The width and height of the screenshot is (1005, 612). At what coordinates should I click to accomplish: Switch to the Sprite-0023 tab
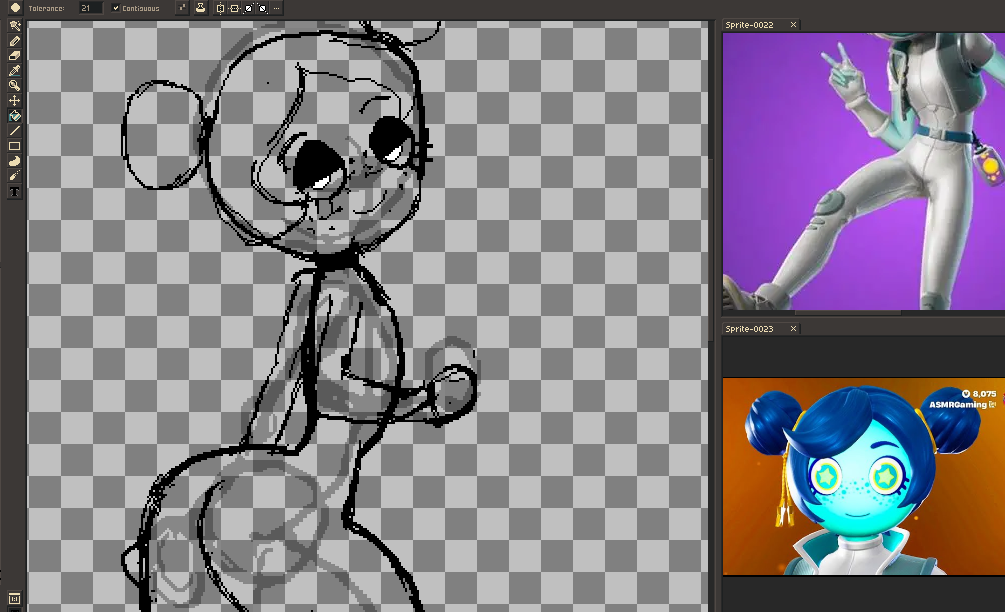749,329
